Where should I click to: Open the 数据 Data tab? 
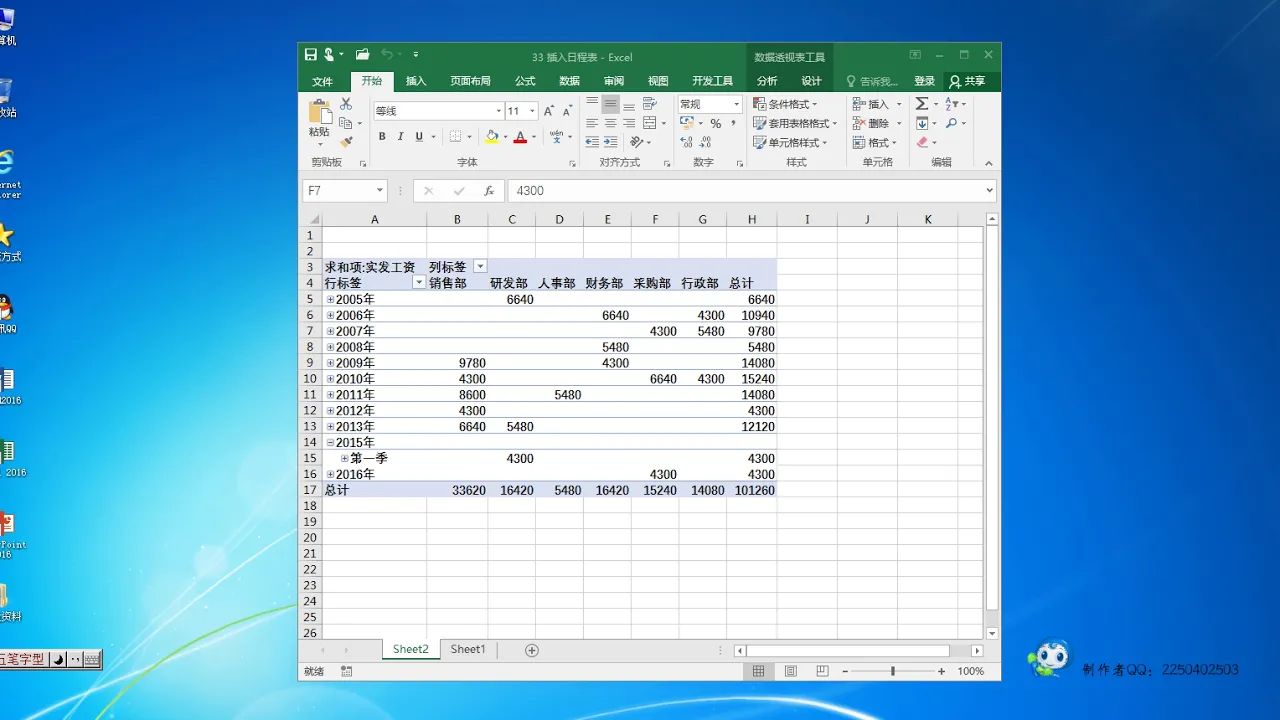pos(569,81)
